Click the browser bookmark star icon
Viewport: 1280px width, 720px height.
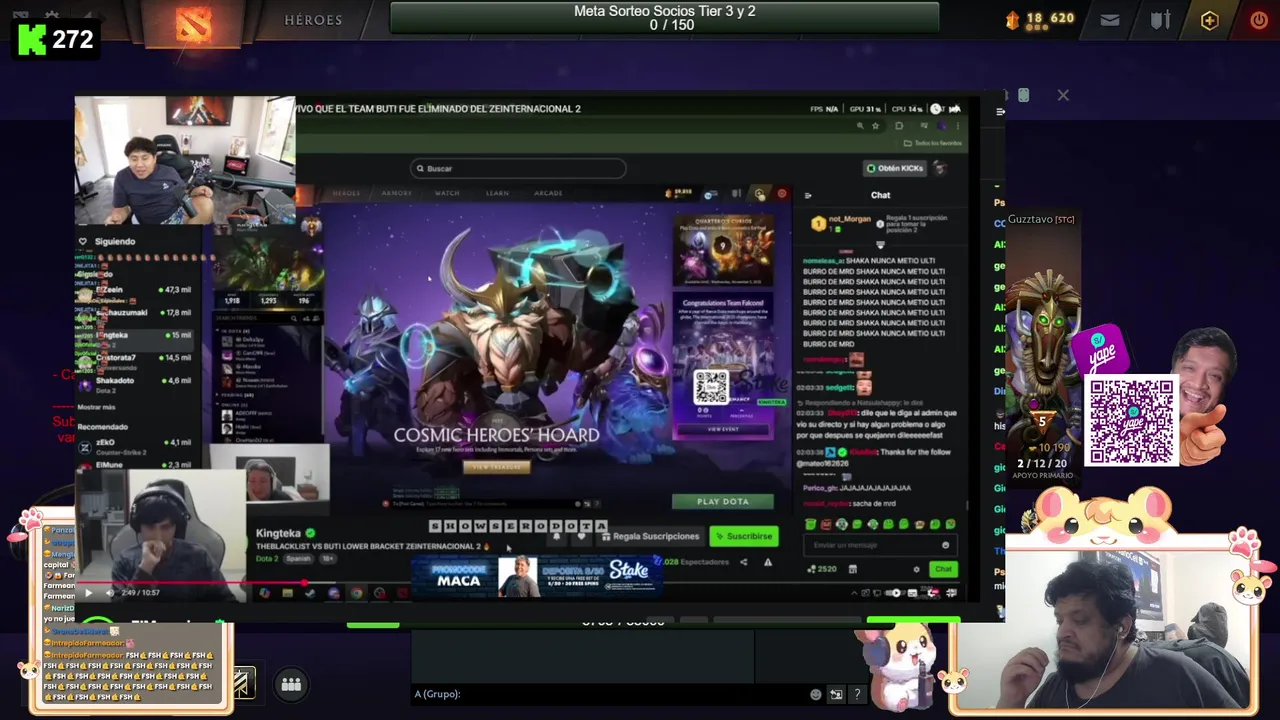875,126
